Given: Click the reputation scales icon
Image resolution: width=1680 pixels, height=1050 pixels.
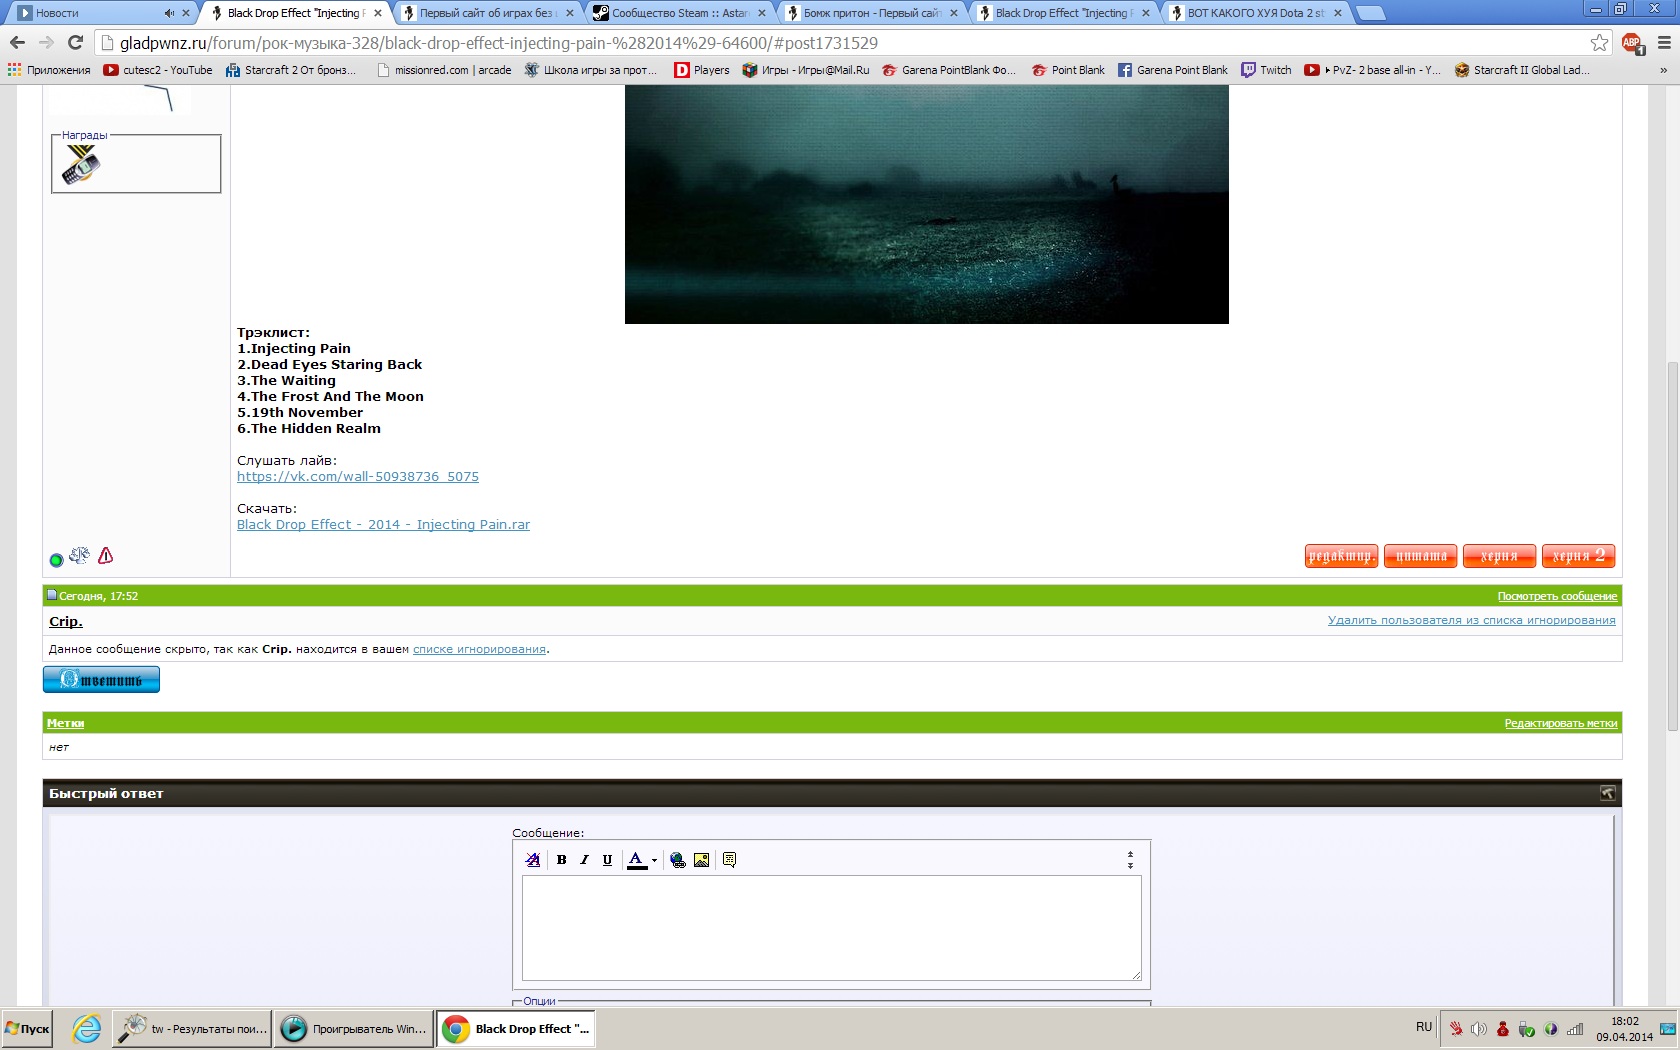Looking at the screenshot, I should [x=80, y=556].
